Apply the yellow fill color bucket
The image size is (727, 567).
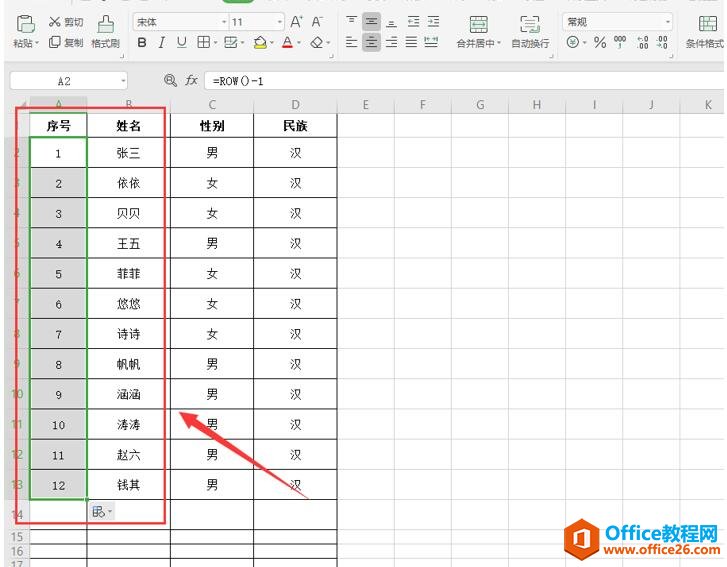261,43
